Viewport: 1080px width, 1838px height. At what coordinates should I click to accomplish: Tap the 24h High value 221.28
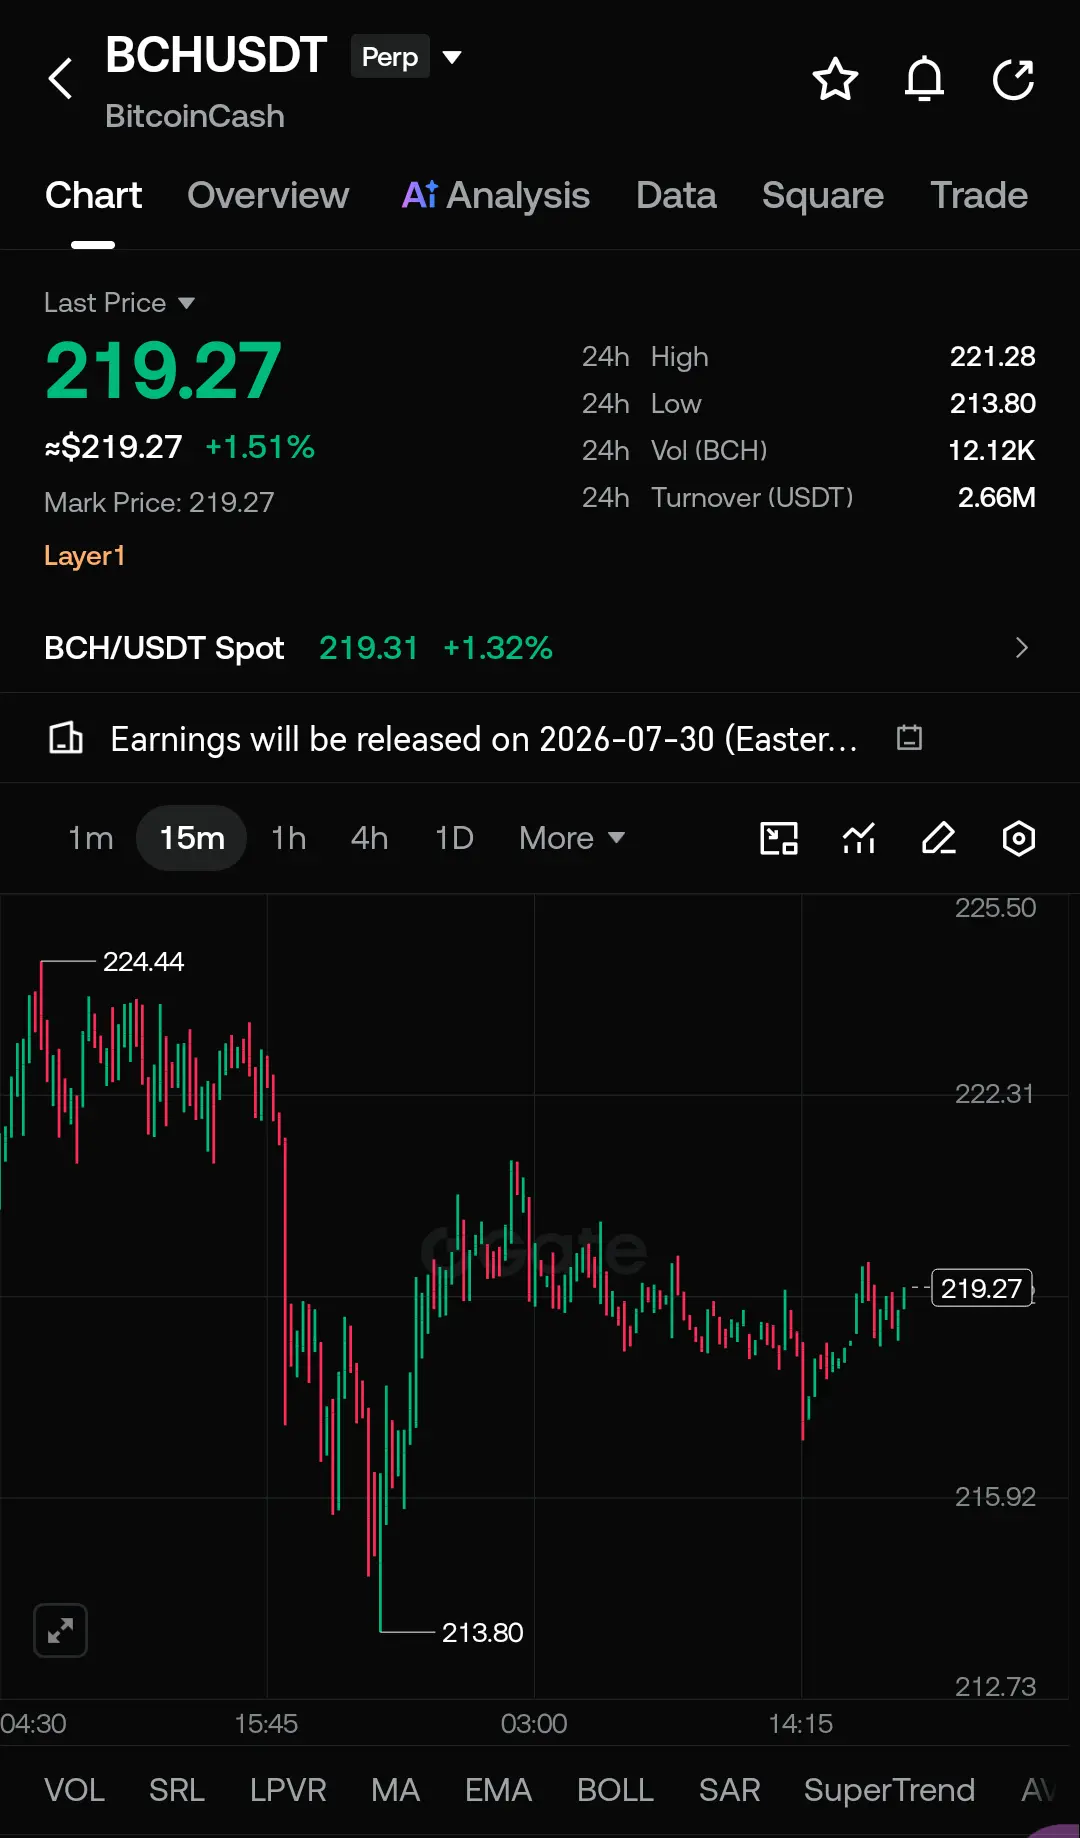click(x=992, y=357)
